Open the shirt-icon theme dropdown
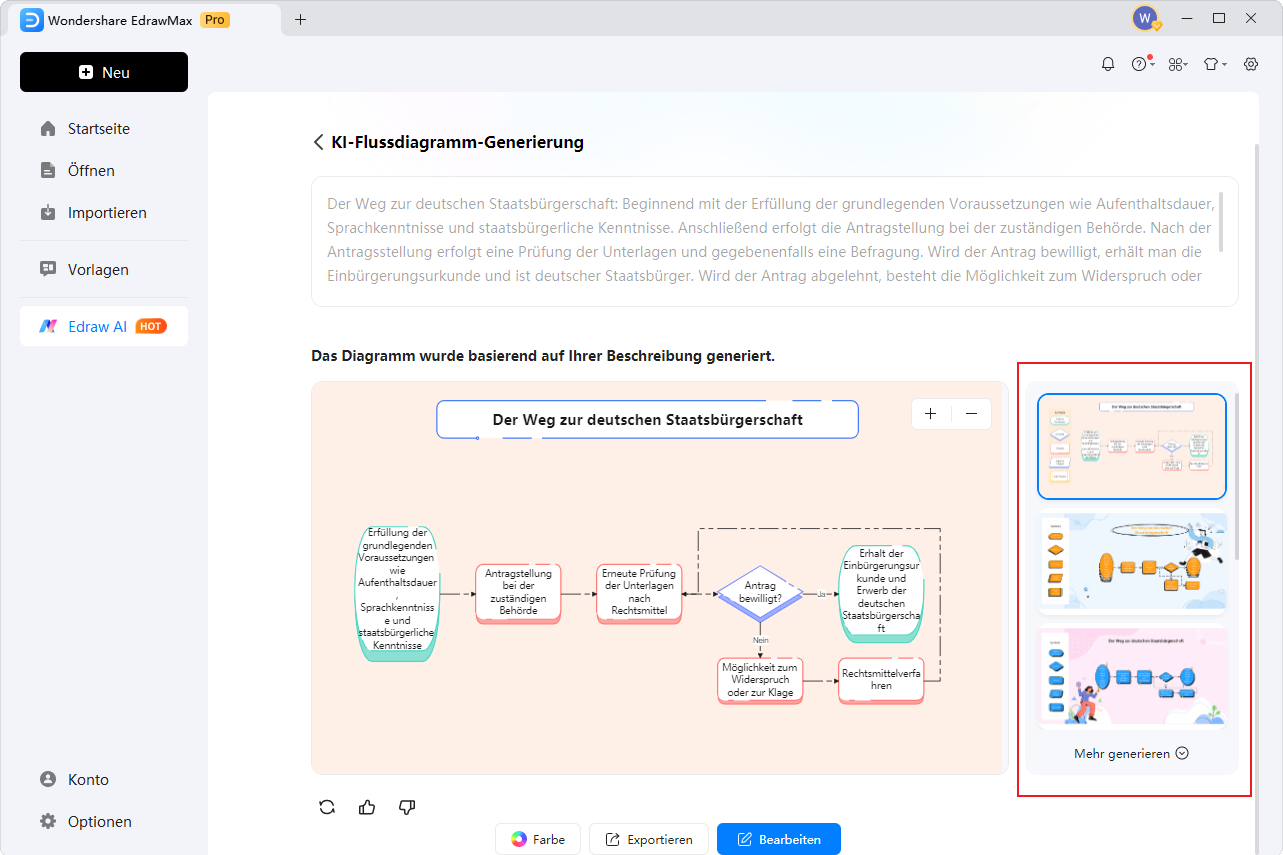The height and width of the screenshot is (855, 1283). 1213,63
